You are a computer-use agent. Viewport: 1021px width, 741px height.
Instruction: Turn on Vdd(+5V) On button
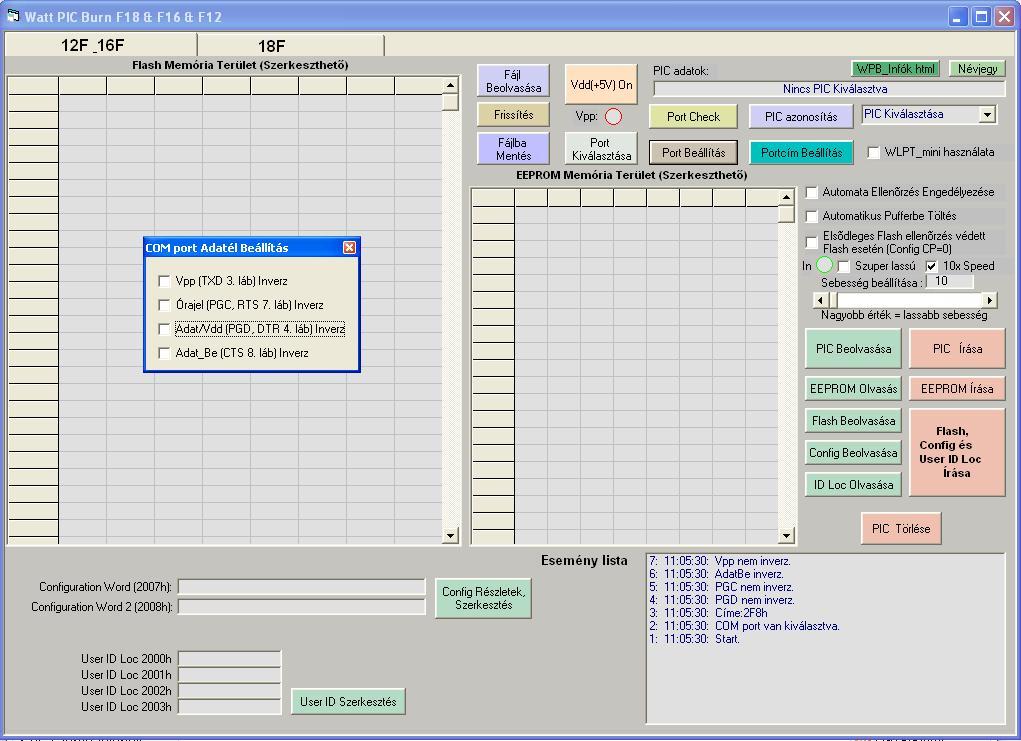tap(600, 84)
